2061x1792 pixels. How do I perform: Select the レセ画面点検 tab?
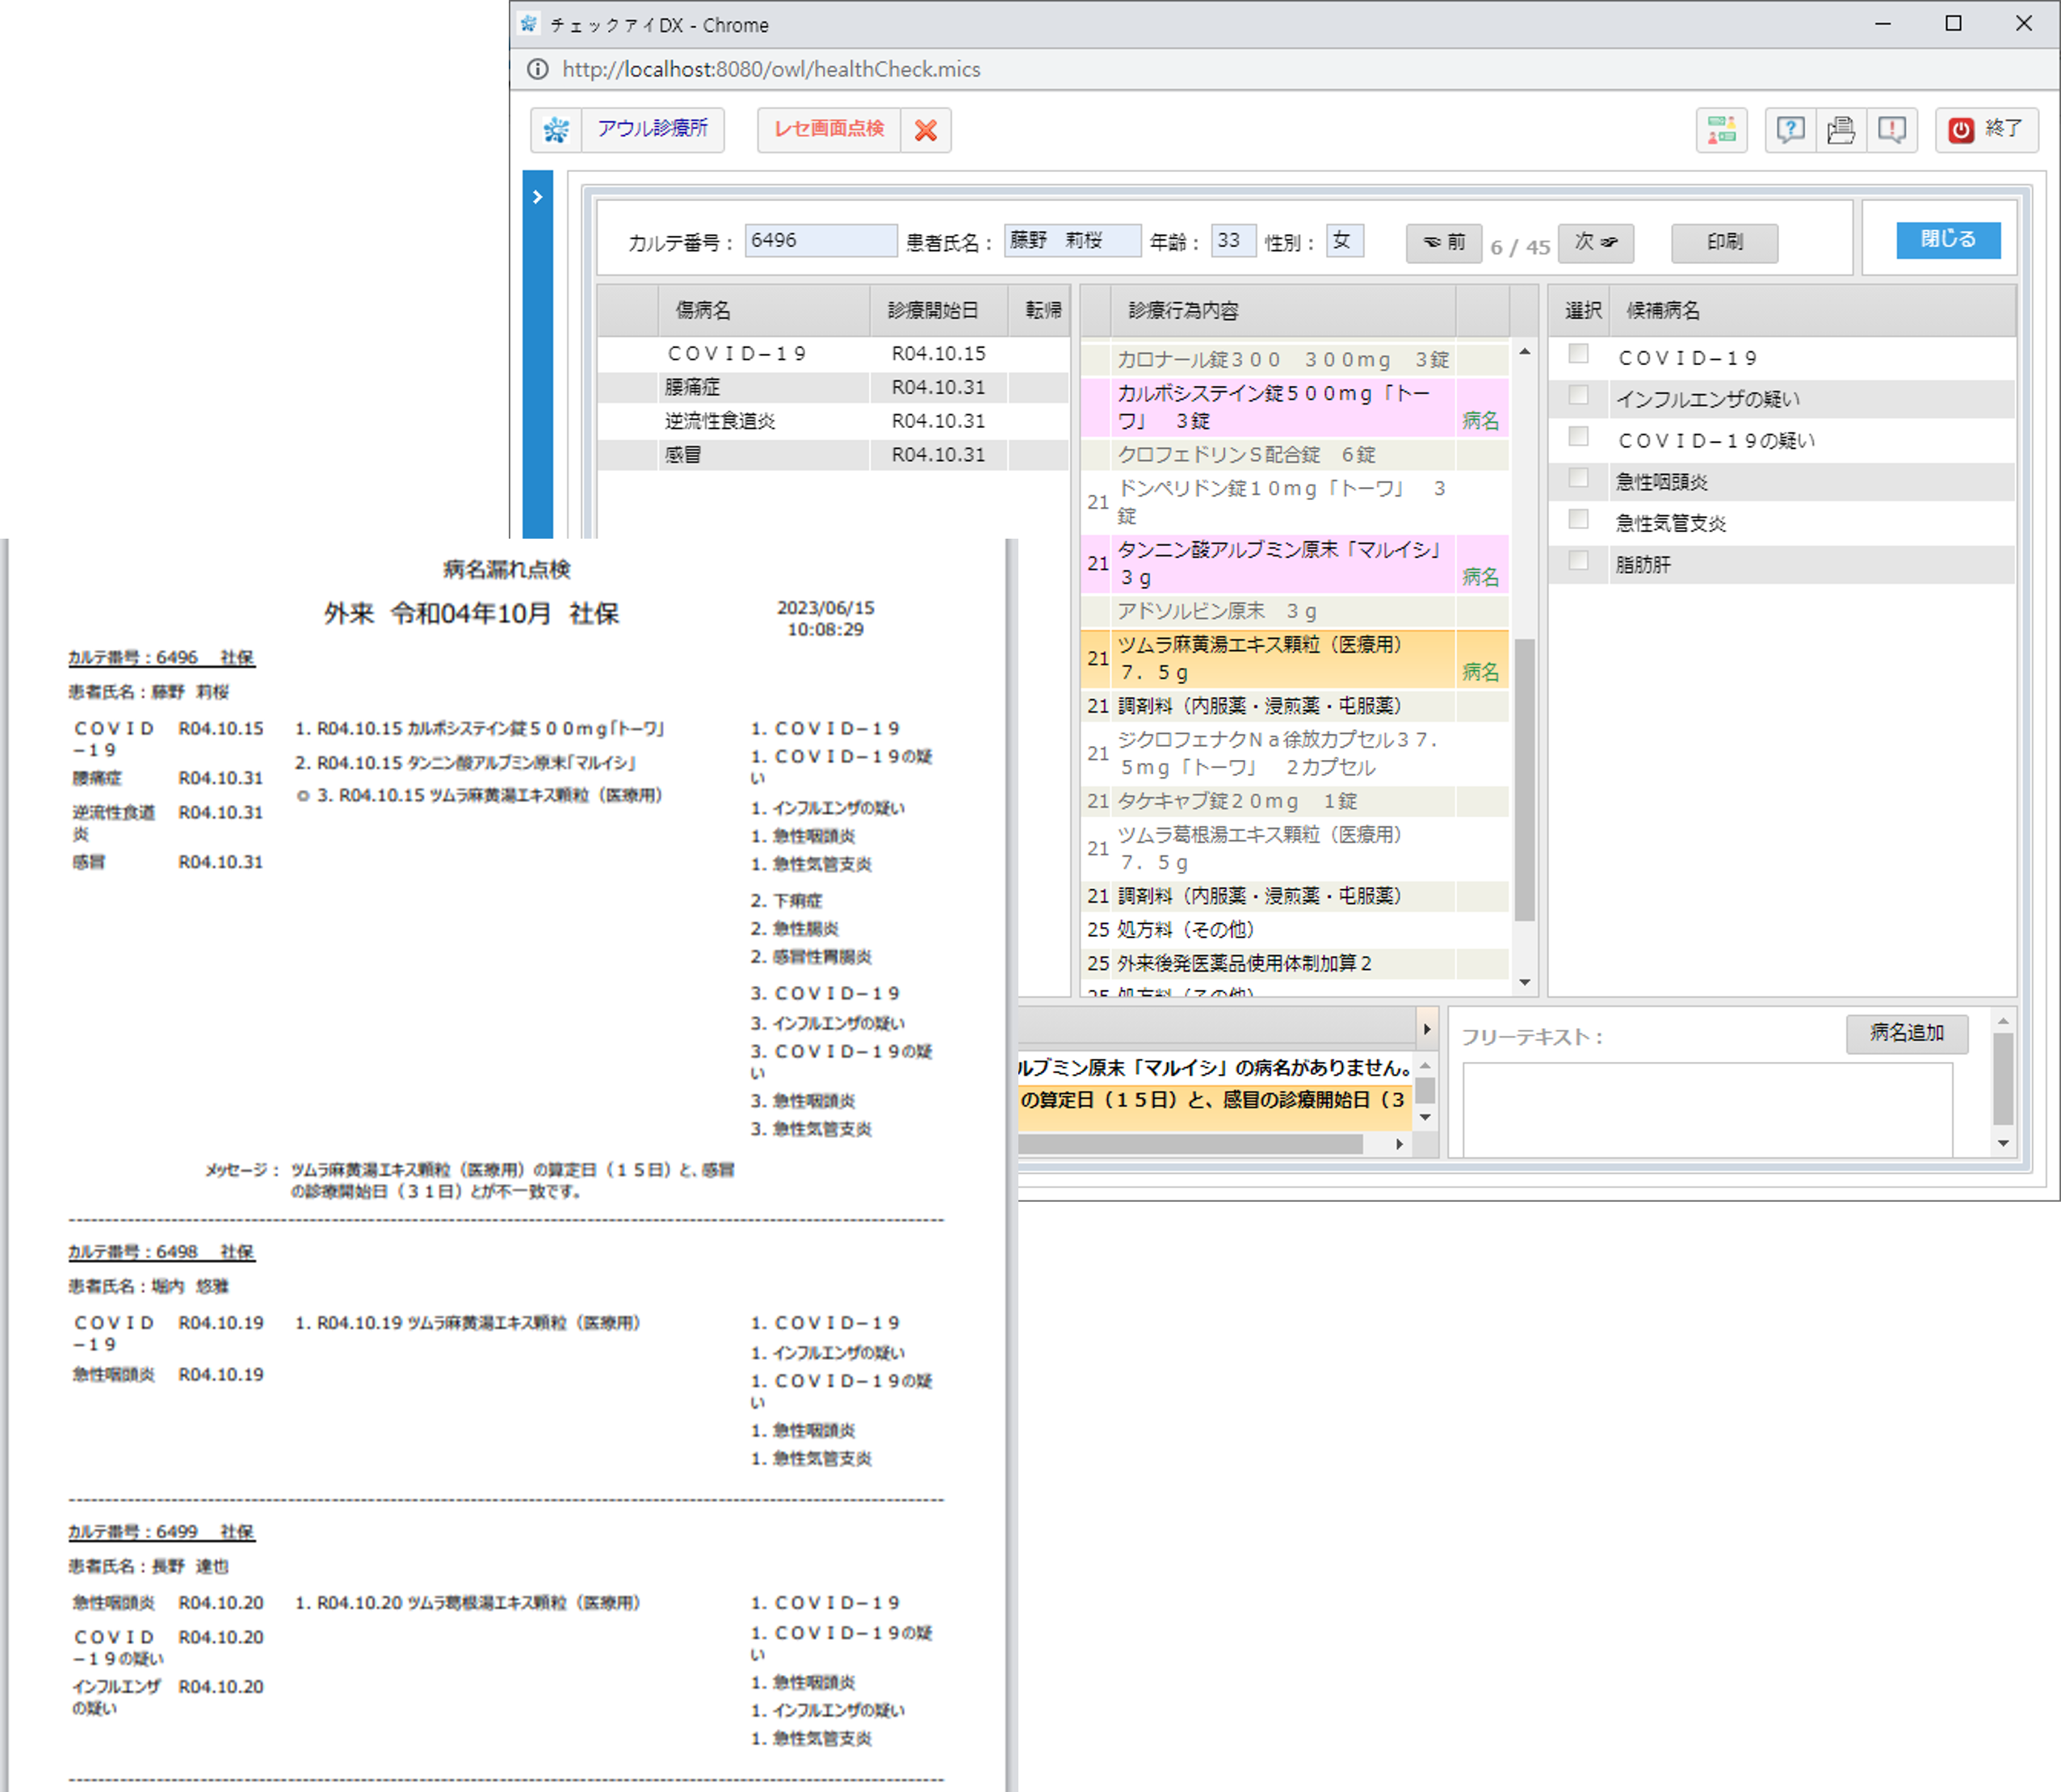click(x=829, y=130)
